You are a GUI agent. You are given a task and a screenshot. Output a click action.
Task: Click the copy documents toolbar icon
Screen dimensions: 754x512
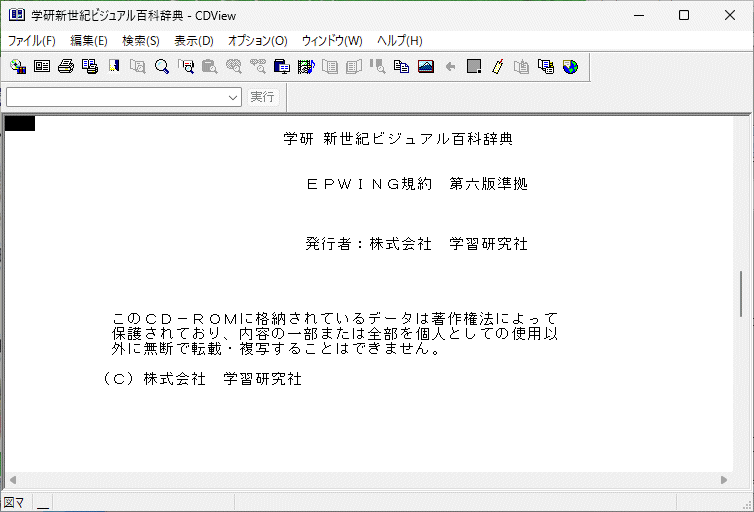(x=402, y=66)
